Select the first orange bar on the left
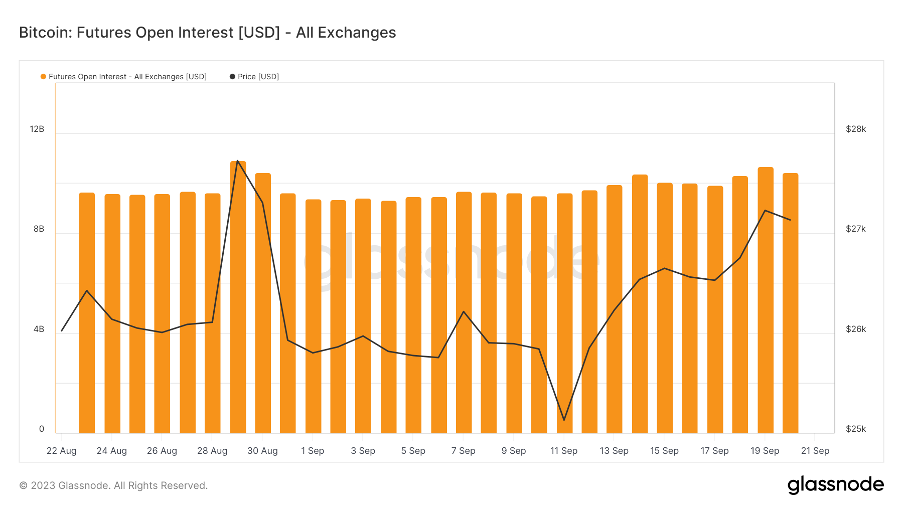 pos(87,310)
